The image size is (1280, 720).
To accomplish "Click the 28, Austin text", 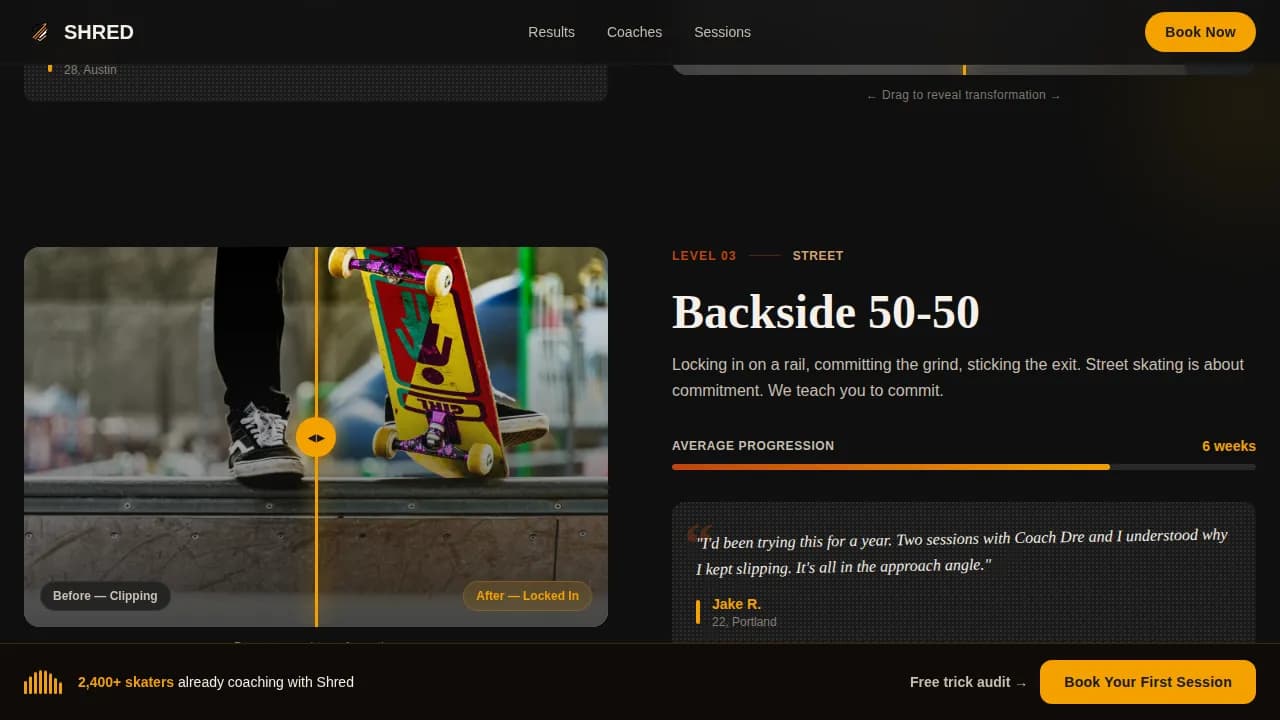I will (x=90, y=70).
